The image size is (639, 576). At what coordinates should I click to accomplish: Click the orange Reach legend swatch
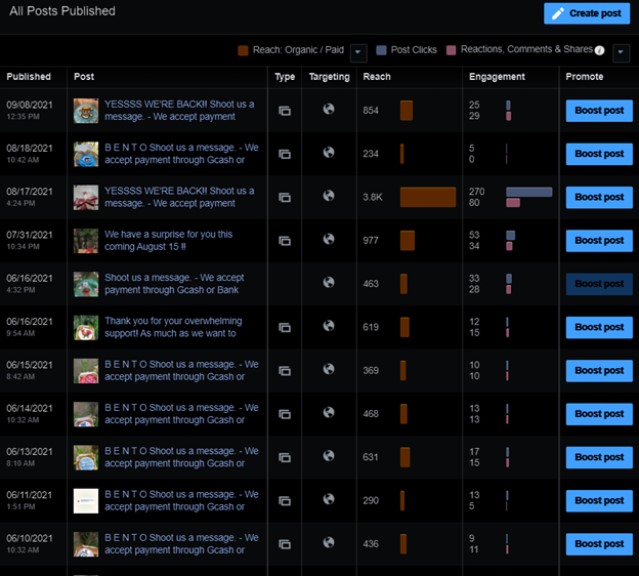243,51
